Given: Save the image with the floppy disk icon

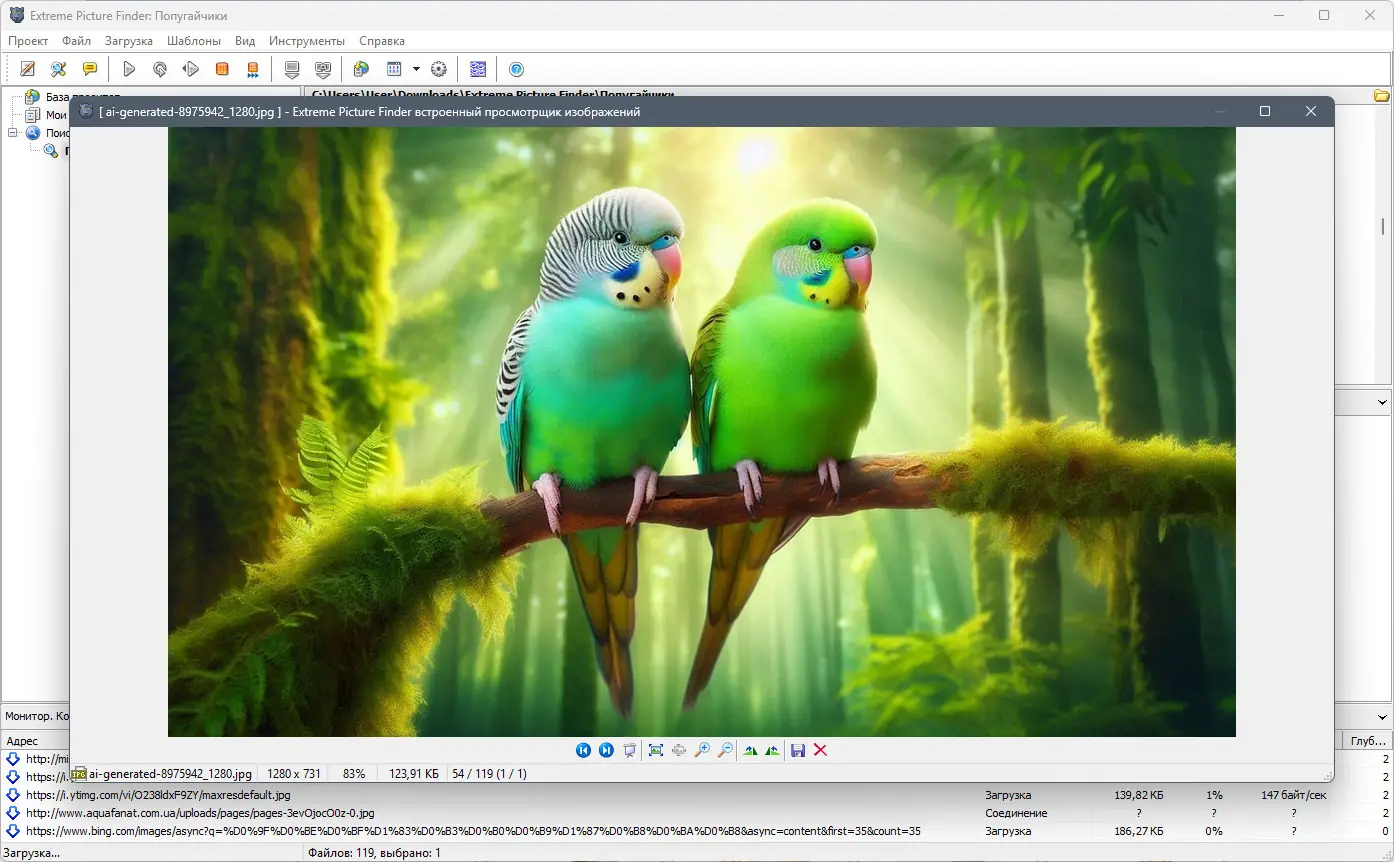Looking at the screenshot, I should point(798,750).
